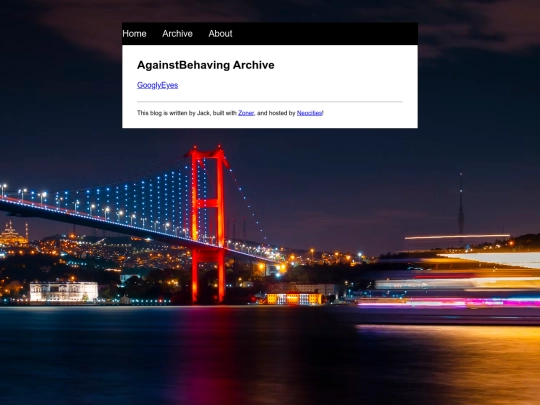
Task: Click the yellow-lit building near bridge base
Action: pyautogui.click(x=294, y=299)
